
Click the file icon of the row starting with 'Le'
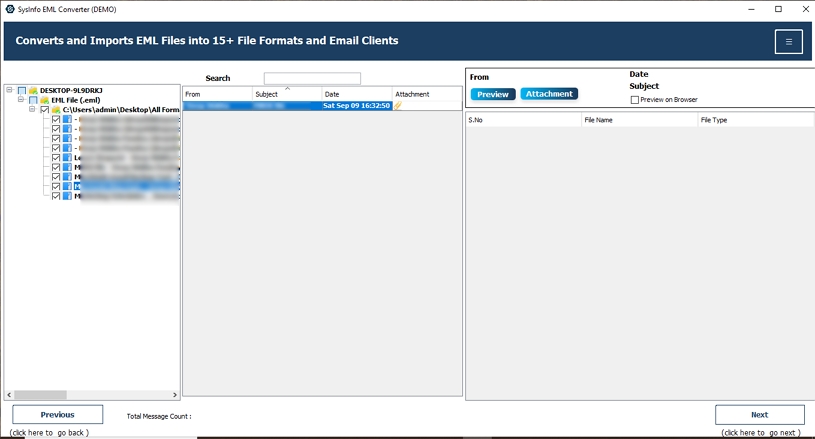tap(67, 157)
